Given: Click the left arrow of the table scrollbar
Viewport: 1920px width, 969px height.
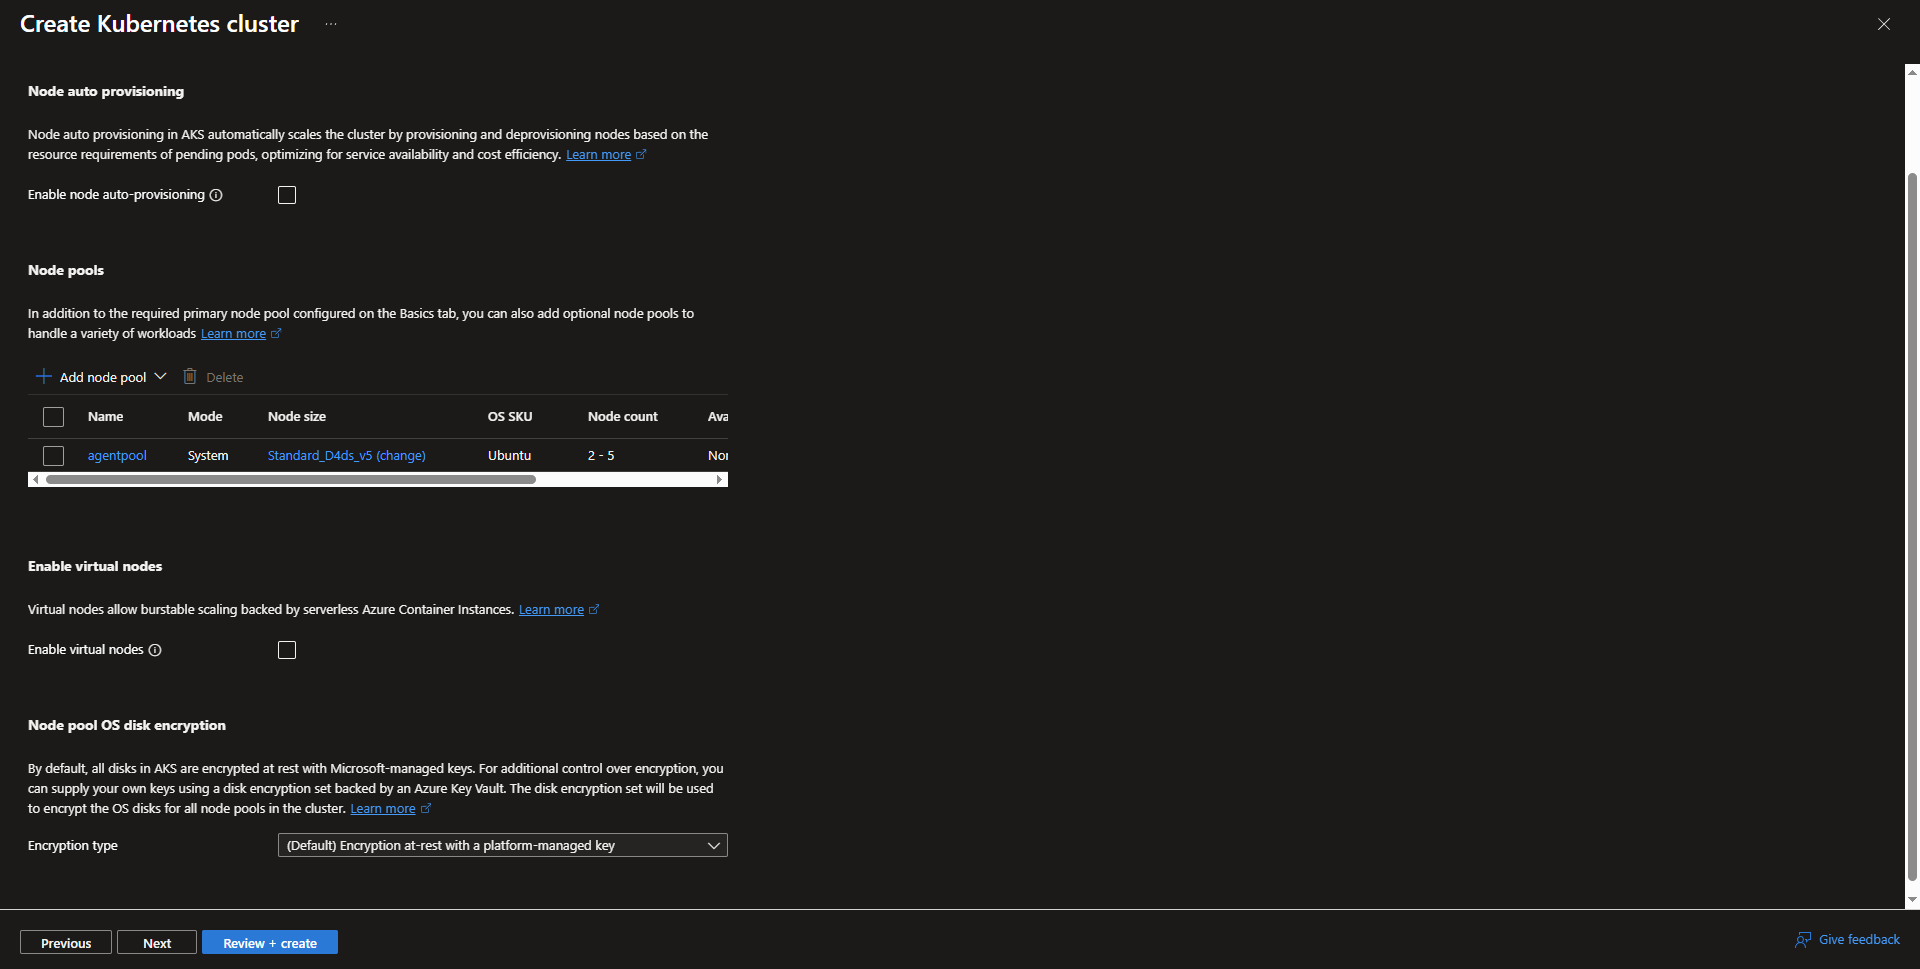Looking at the screenshot, I should [36, 480].
